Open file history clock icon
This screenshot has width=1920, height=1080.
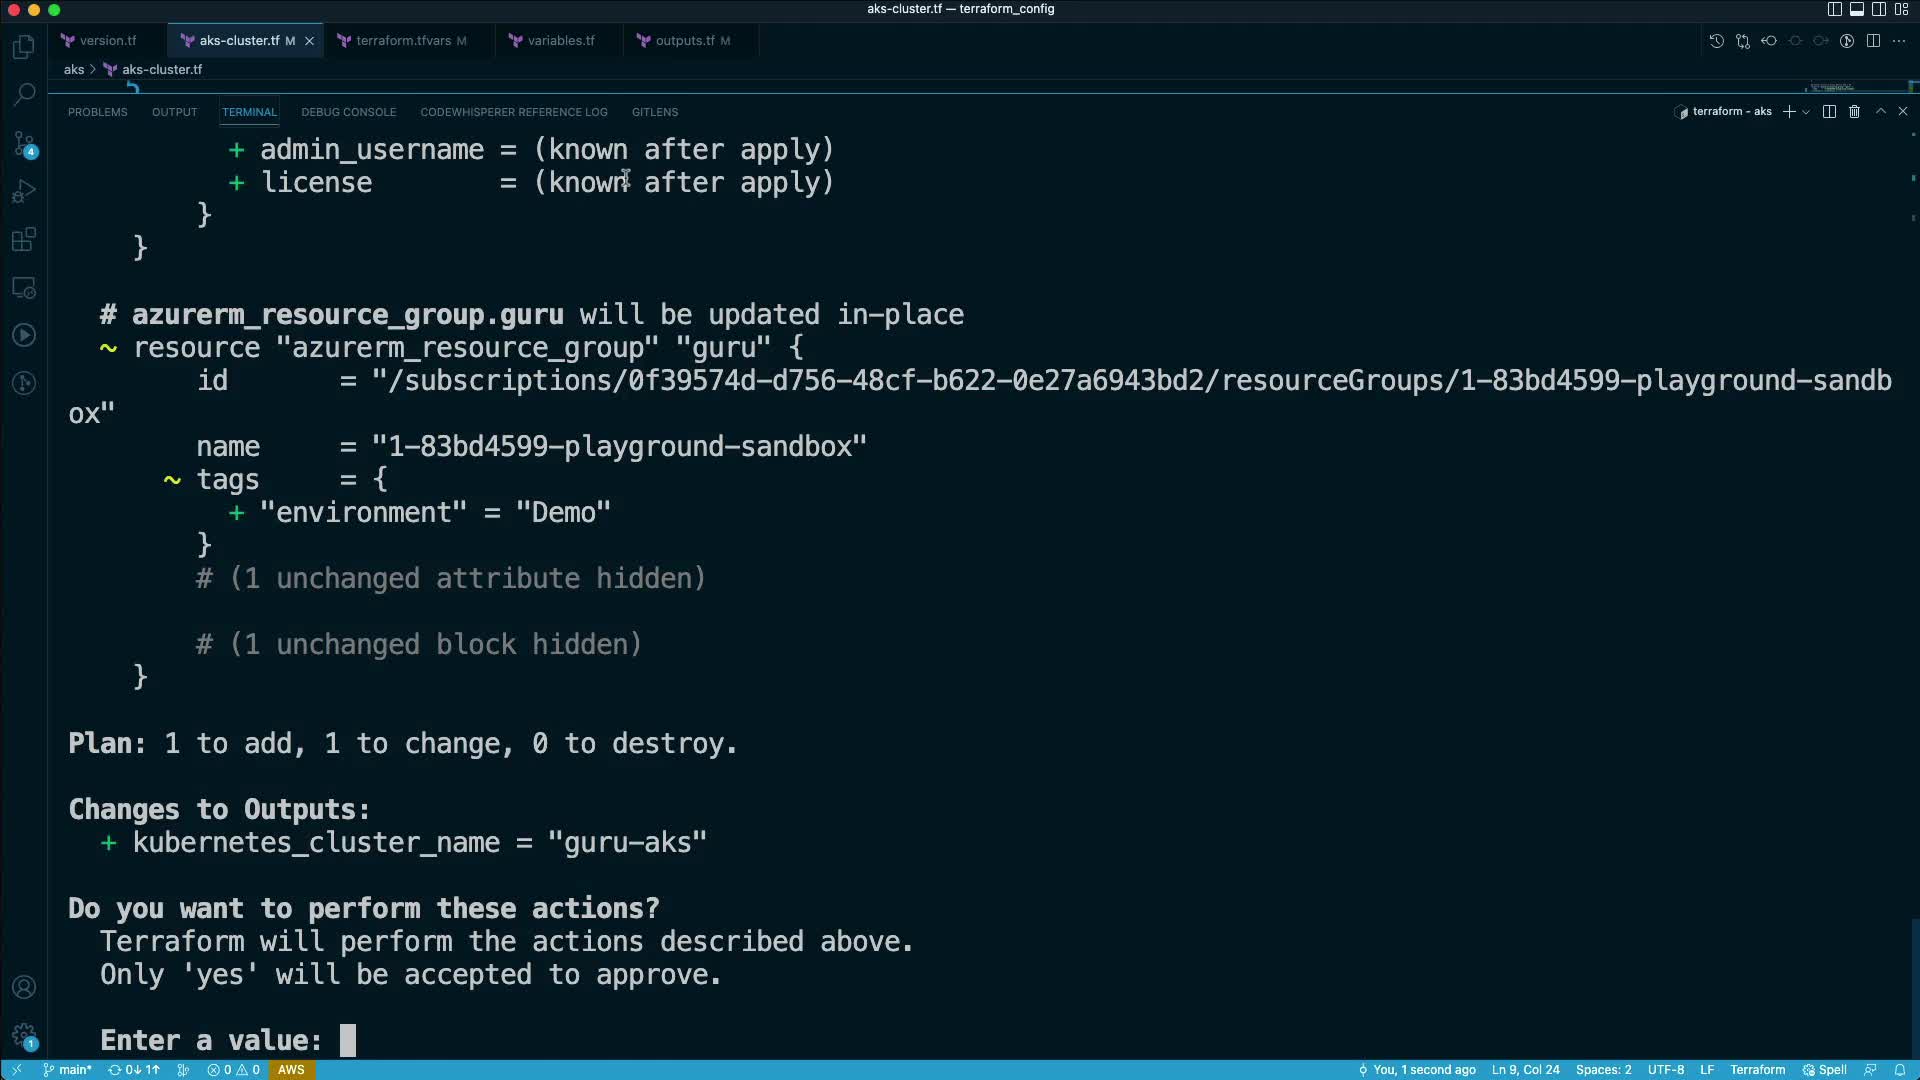pos(1716,41)
